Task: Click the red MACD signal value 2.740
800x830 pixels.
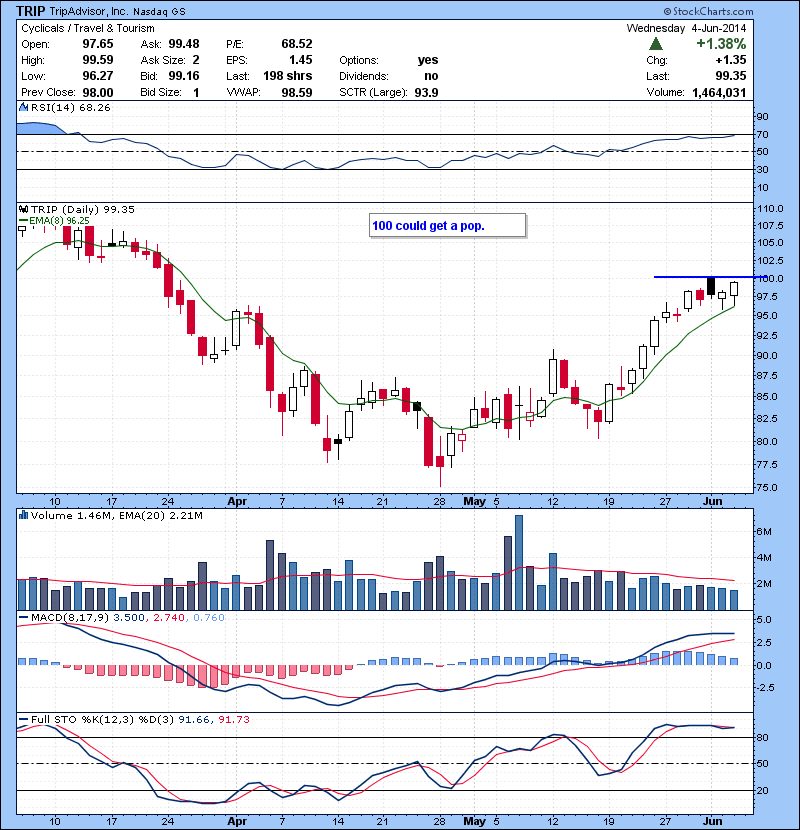Action: coord(169,618)
